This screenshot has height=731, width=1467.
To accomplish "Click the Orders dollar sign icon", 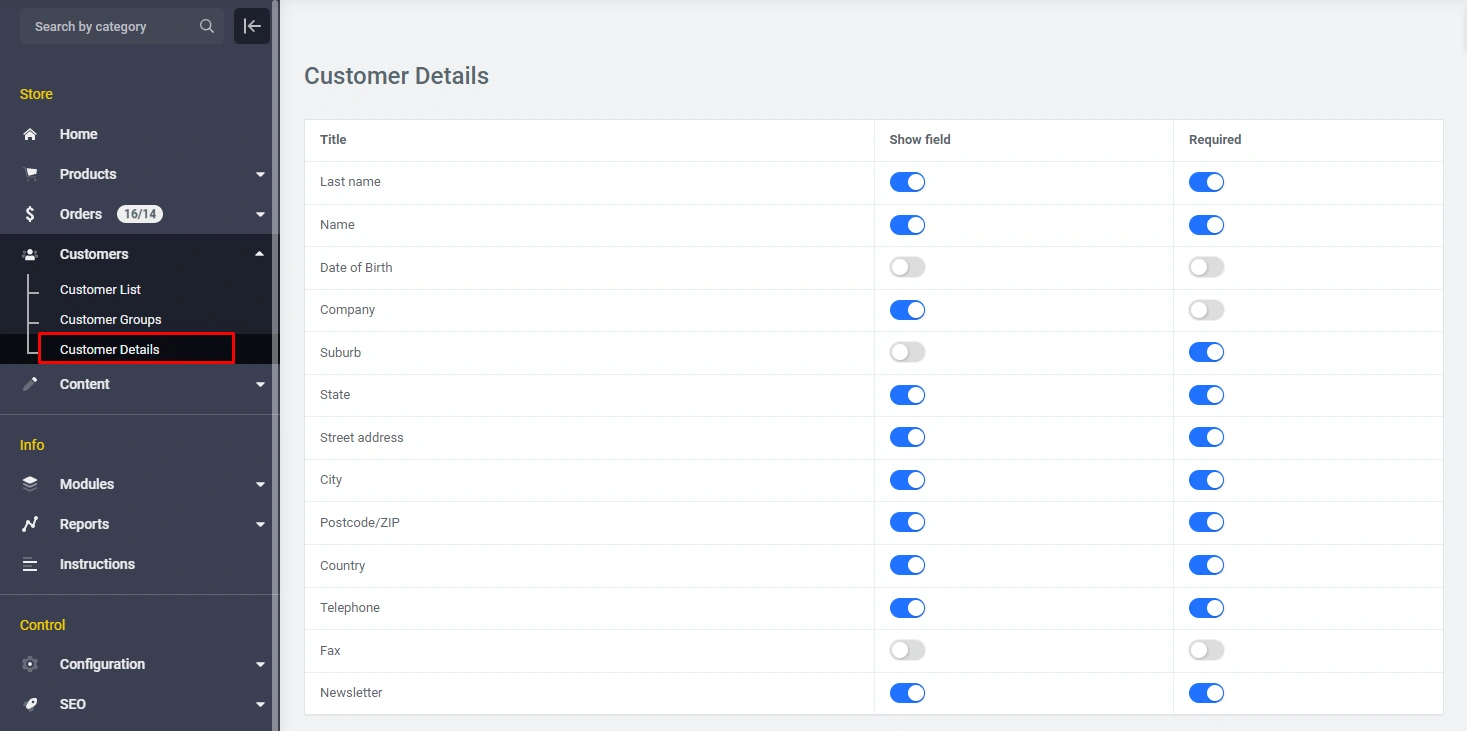I will point(30,214).
